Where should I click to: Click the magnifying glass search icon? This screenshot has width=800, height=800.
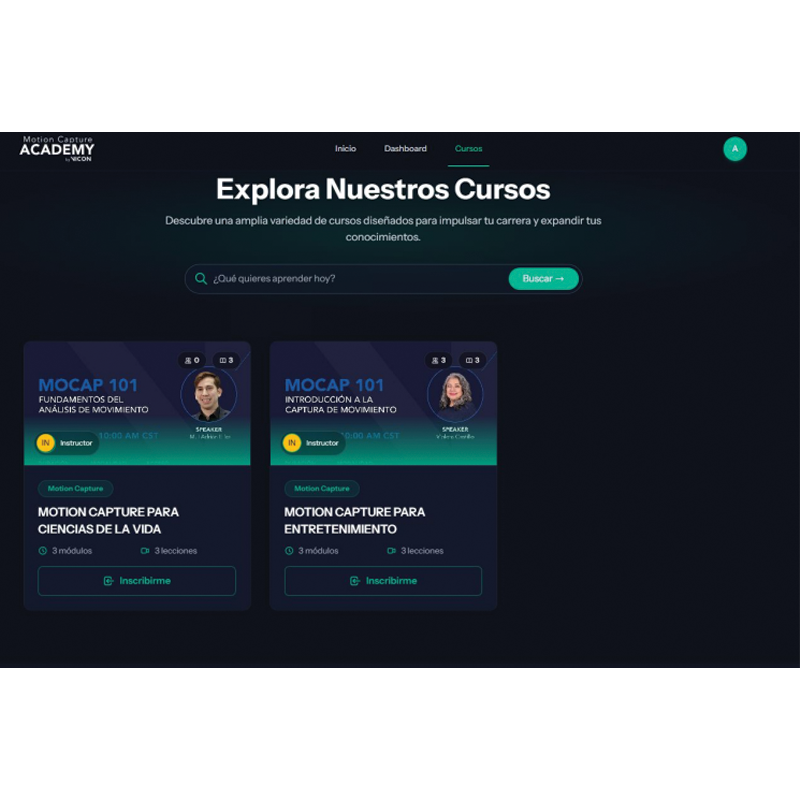coord(201,279)
